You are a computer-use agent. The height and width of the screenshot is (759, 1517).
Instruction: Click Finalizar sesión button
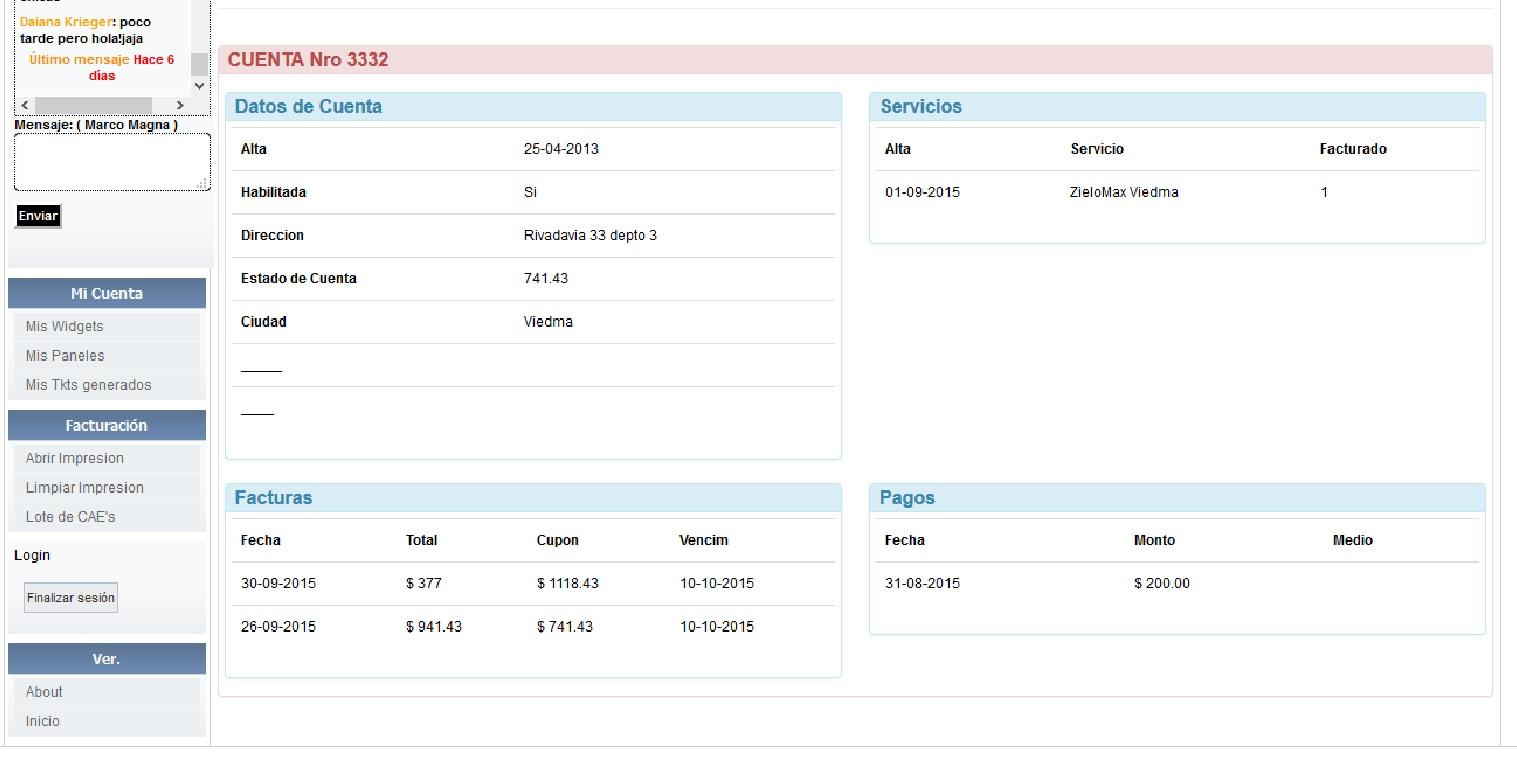click(x=71, y=597)
